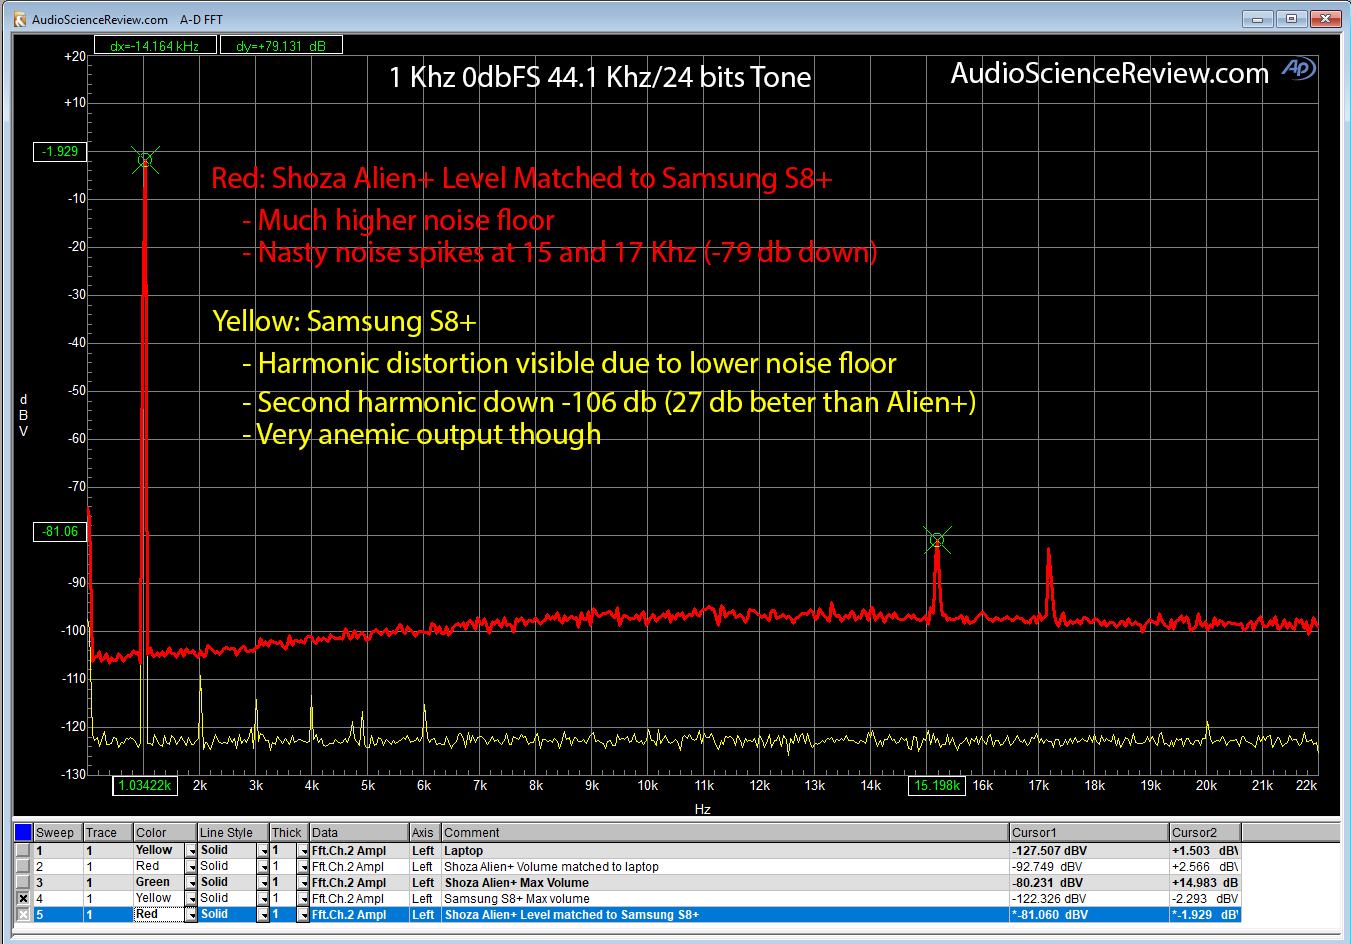1351x944 pixels.
Task: Open Thick dropdown for sweep 2
Action: (303, 867)
